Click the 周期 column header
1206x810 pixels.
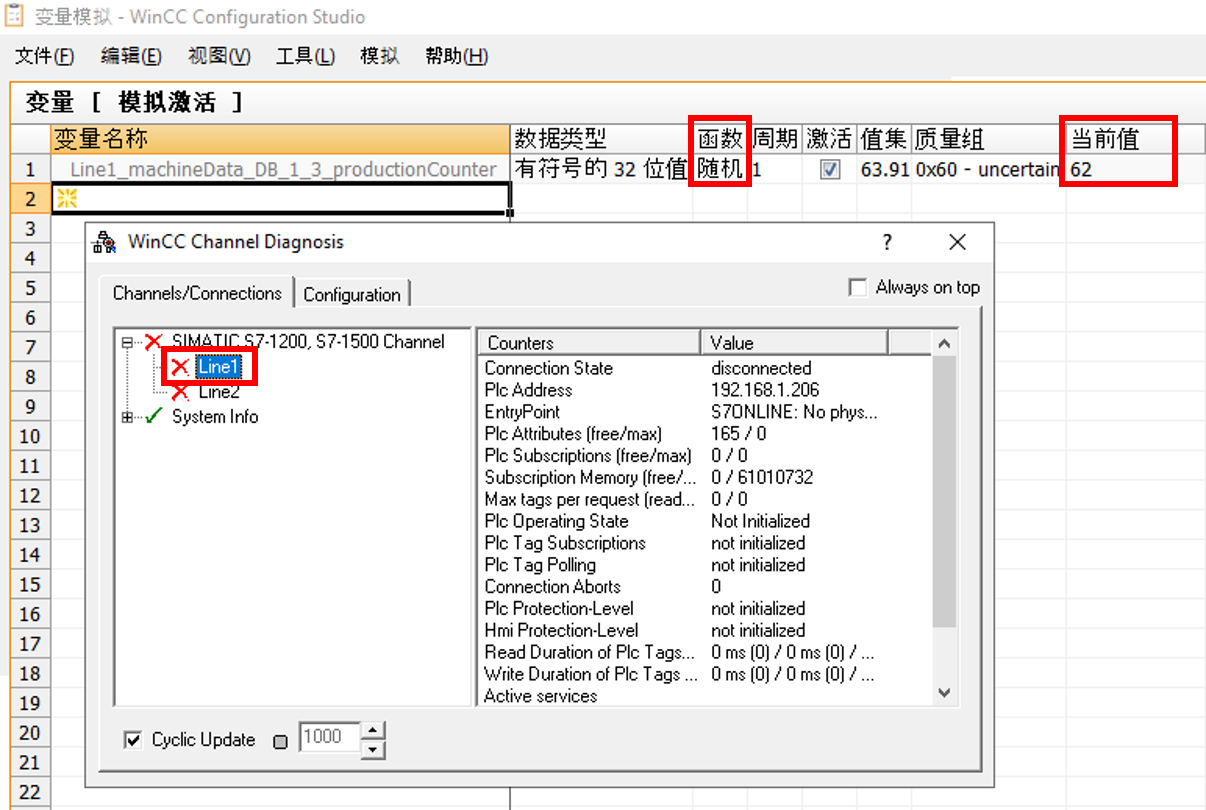[x=775, y=139]
